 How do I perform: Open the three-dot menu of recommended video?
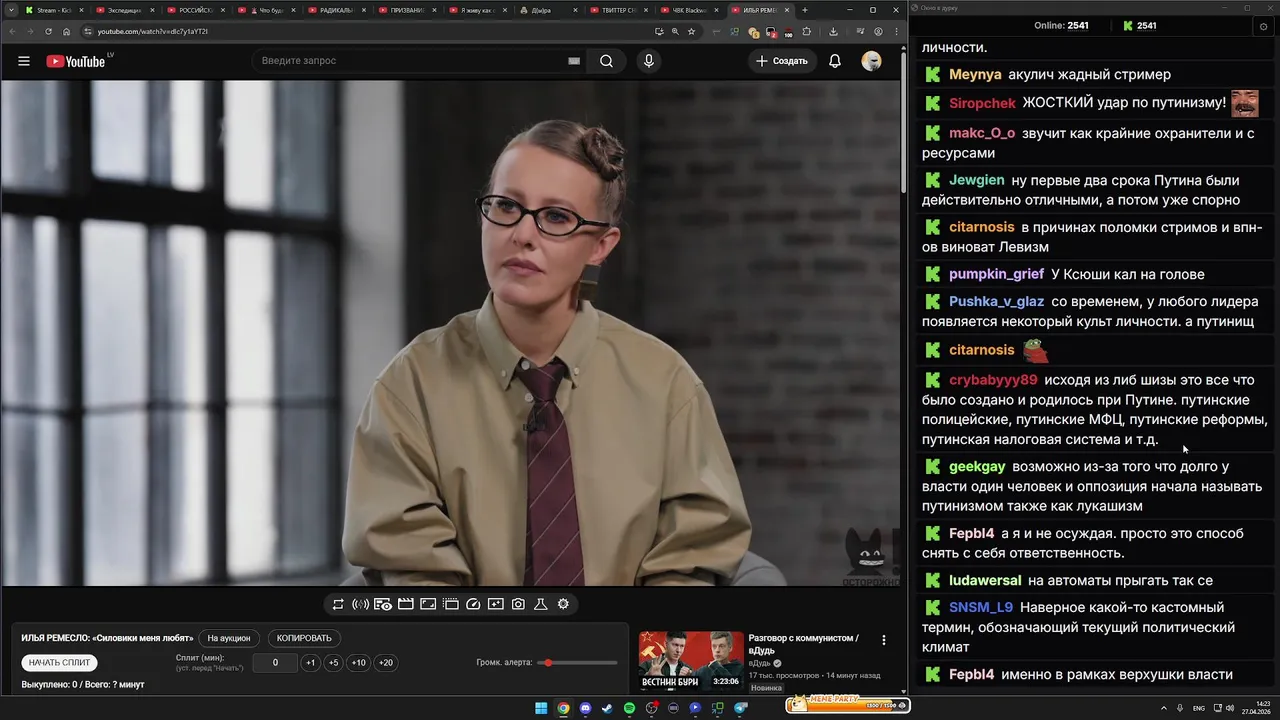click(883, 640)
